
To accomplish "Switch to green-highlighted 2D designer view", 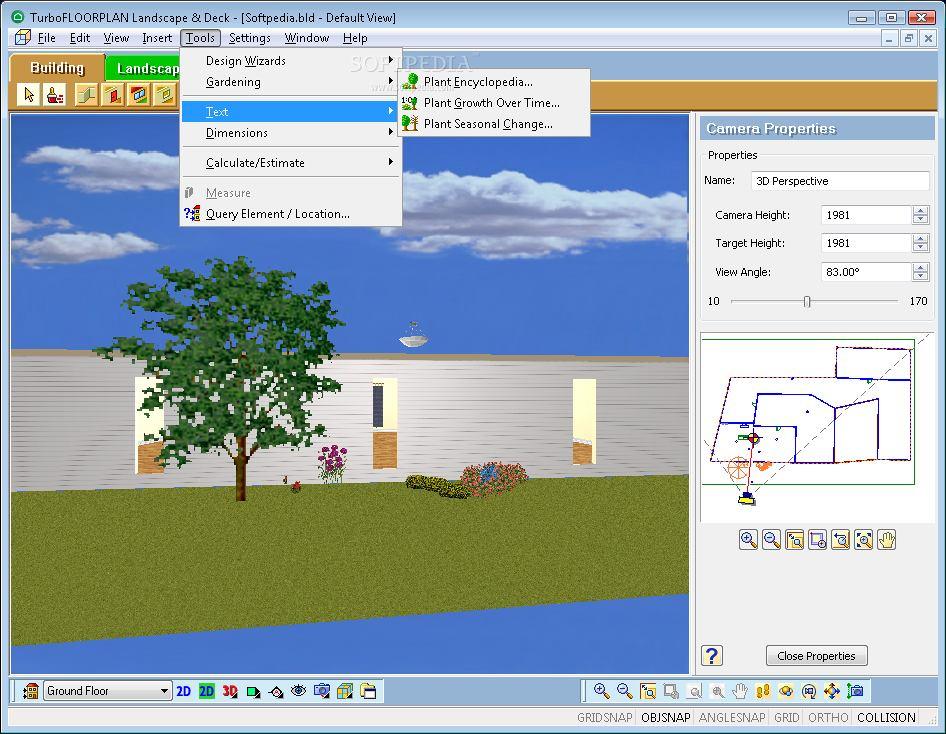I will tap(206, 691).
